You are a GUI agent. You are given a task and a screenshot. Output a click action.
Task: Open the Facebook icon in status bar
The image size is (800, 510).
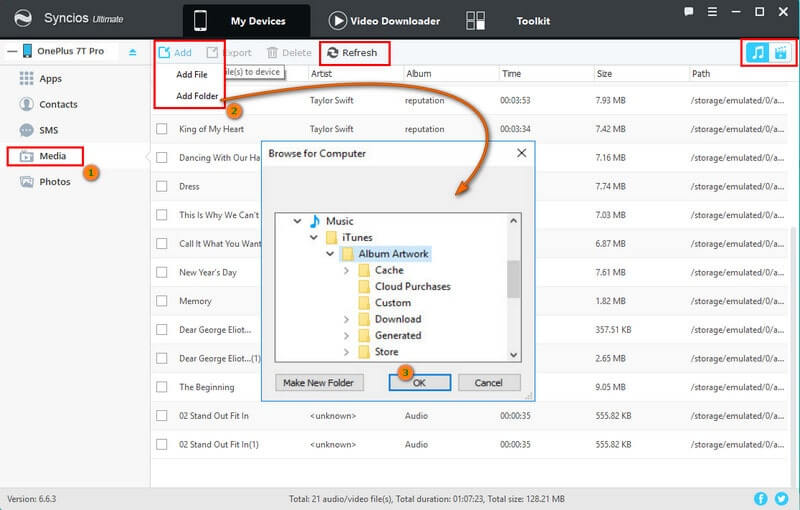(761, 498)
